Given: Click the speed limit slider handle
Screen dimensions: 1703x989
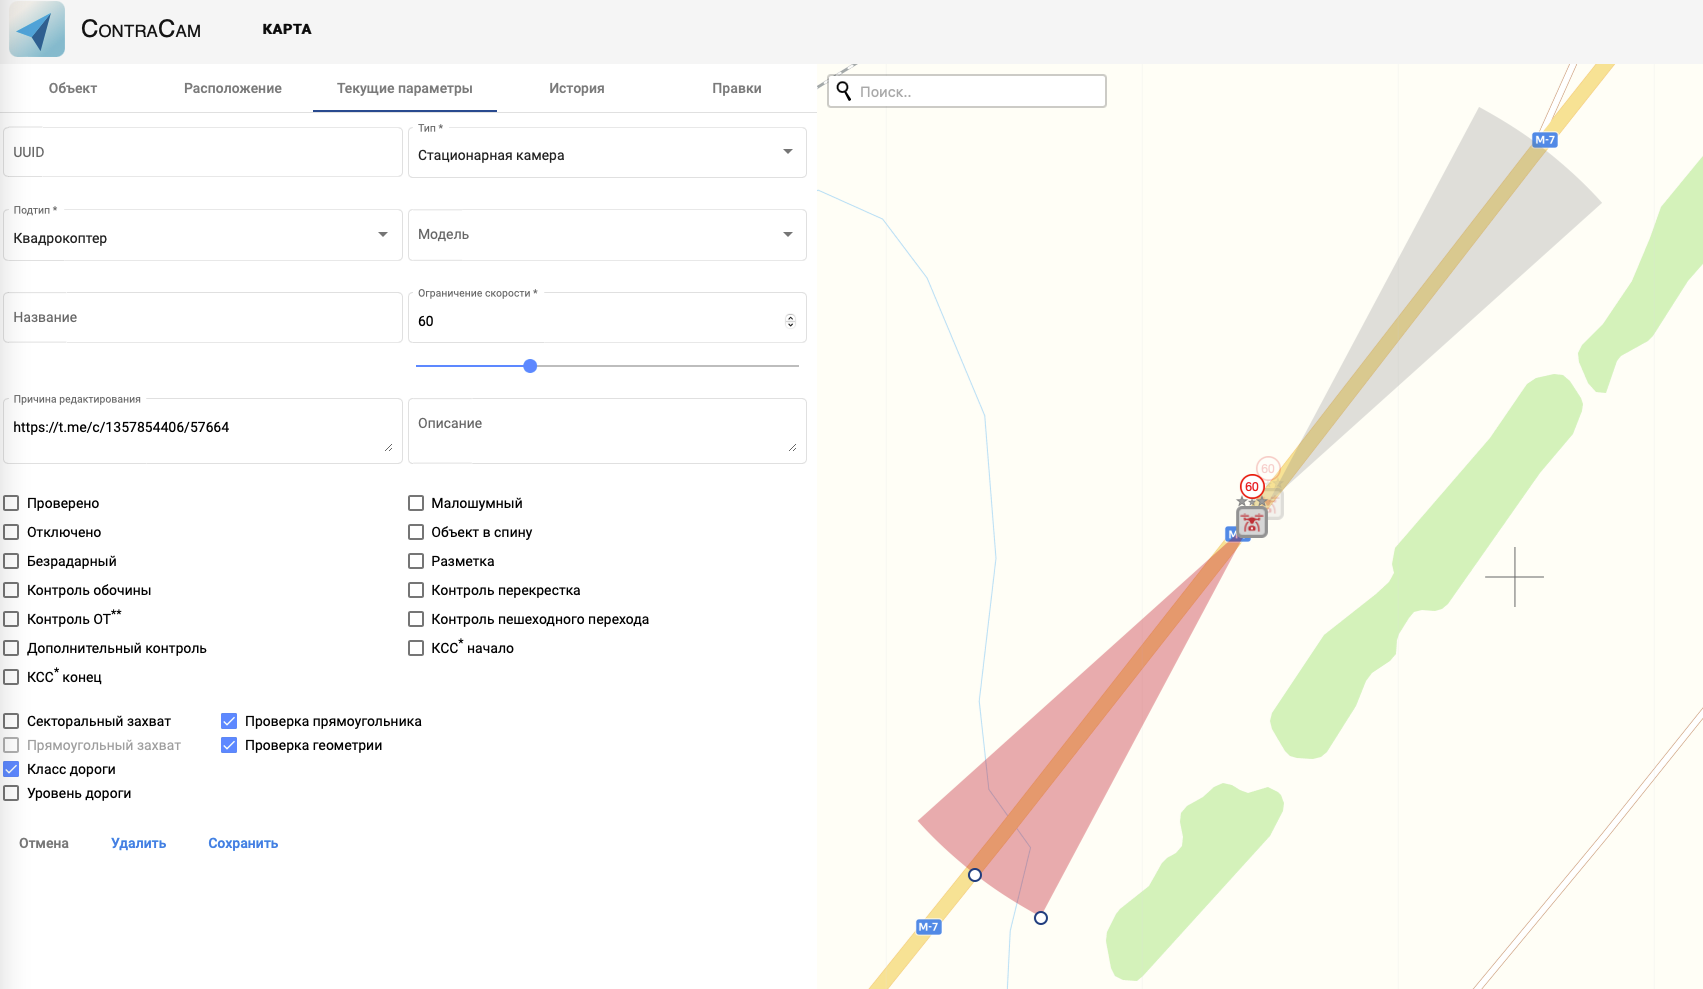Looking at the screenshot, I should point(530,366).
